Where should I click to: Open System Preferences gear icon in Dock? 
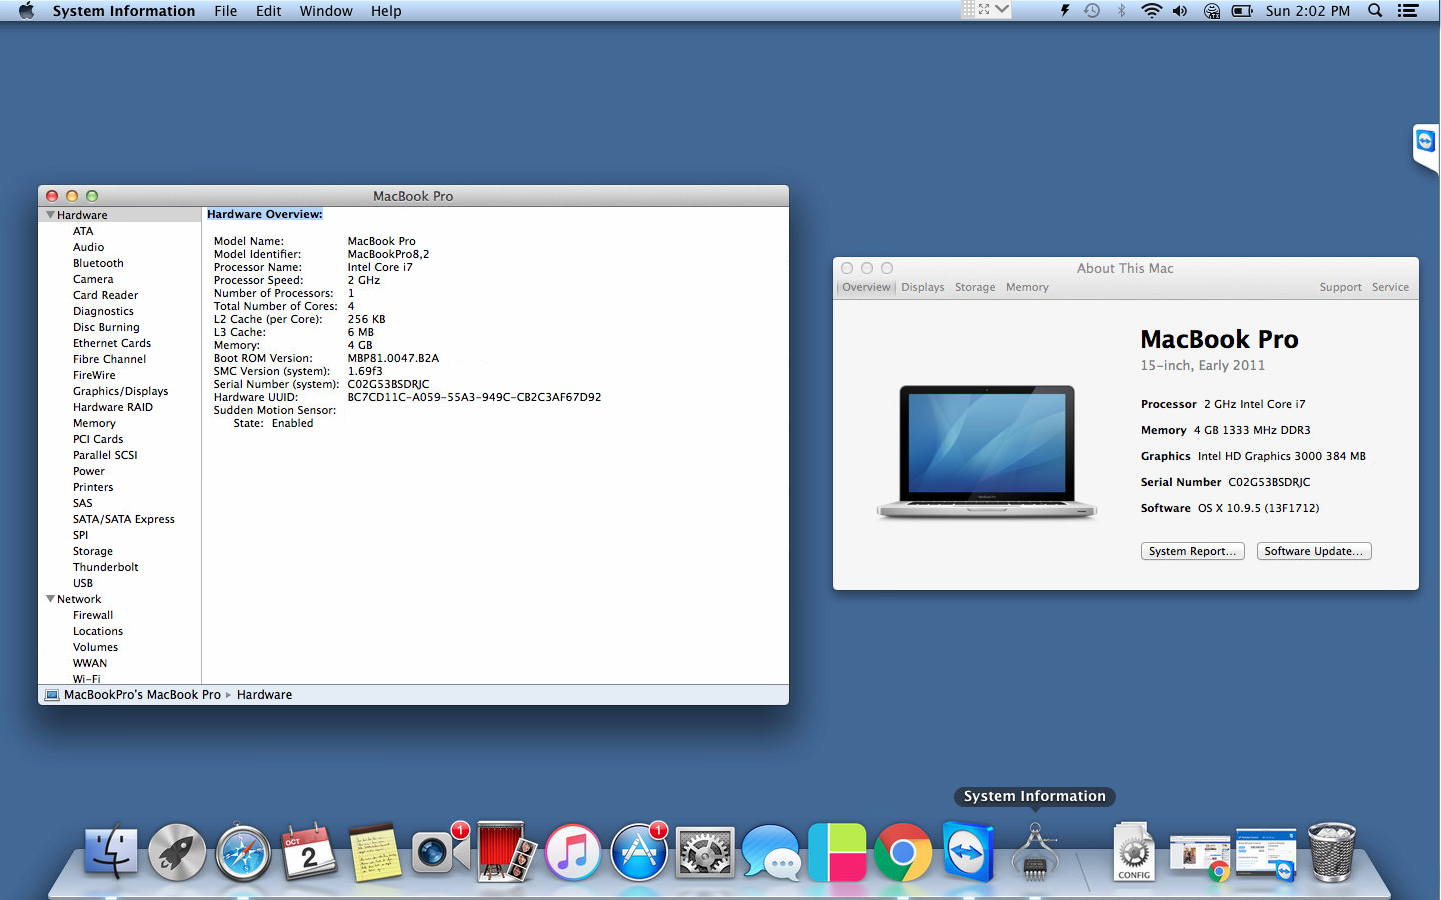pyautogui.click(x=705, y=853)
